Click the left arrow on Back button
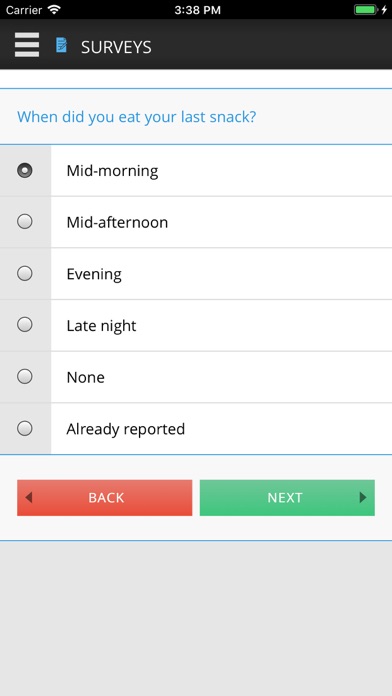This screenshot has width=392, height=696. point(29,498)
